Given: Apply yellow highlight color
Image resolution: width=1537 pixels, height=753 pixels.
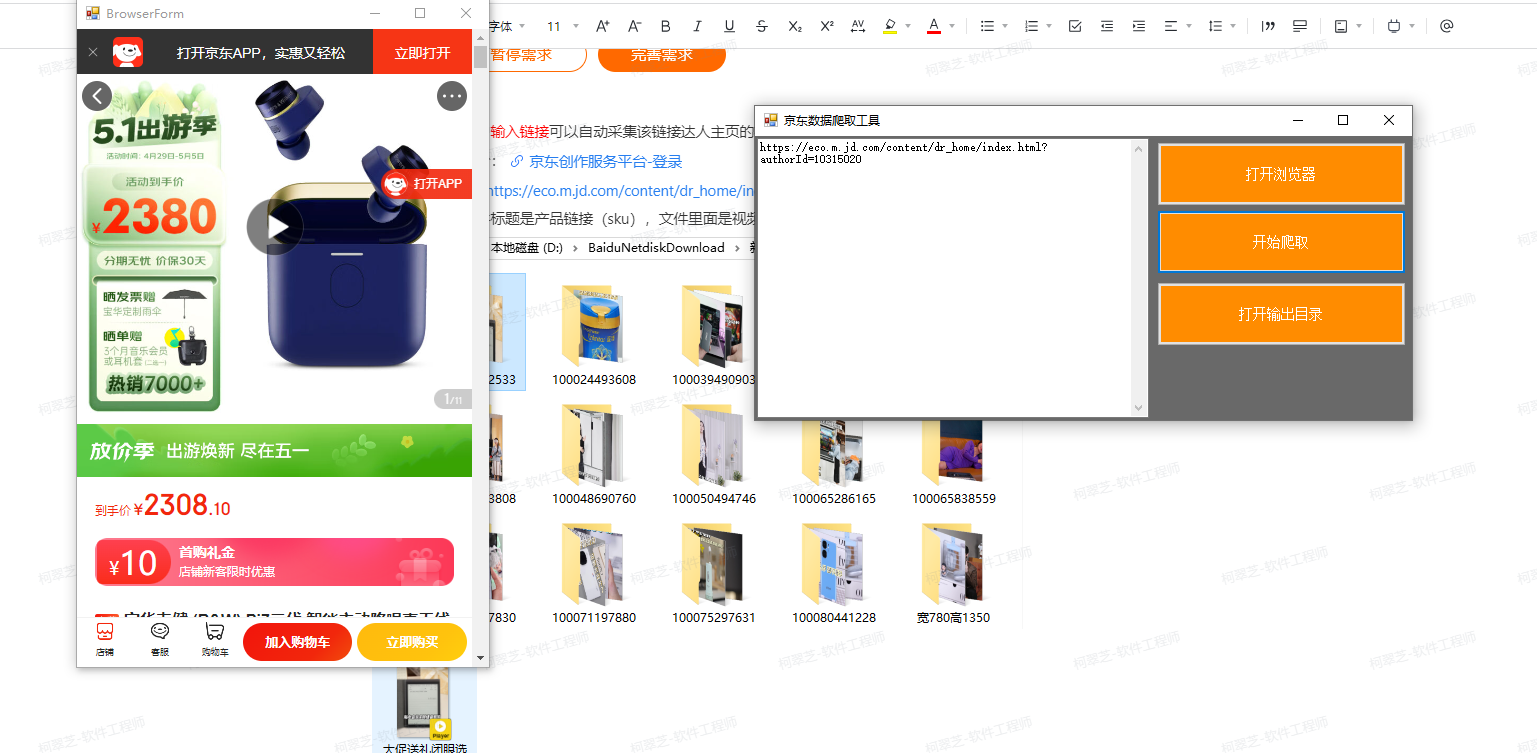Looking at the screenshot, I should (890, 26).
